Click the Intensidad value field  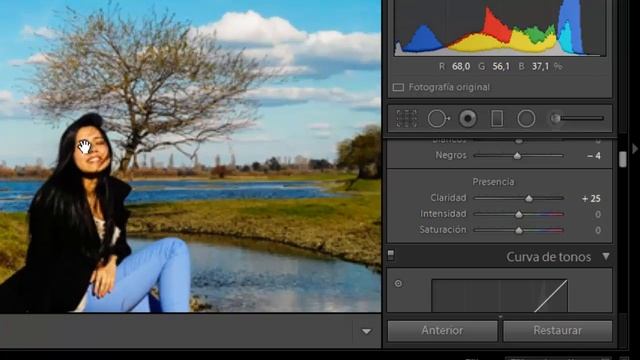[598, 214]
